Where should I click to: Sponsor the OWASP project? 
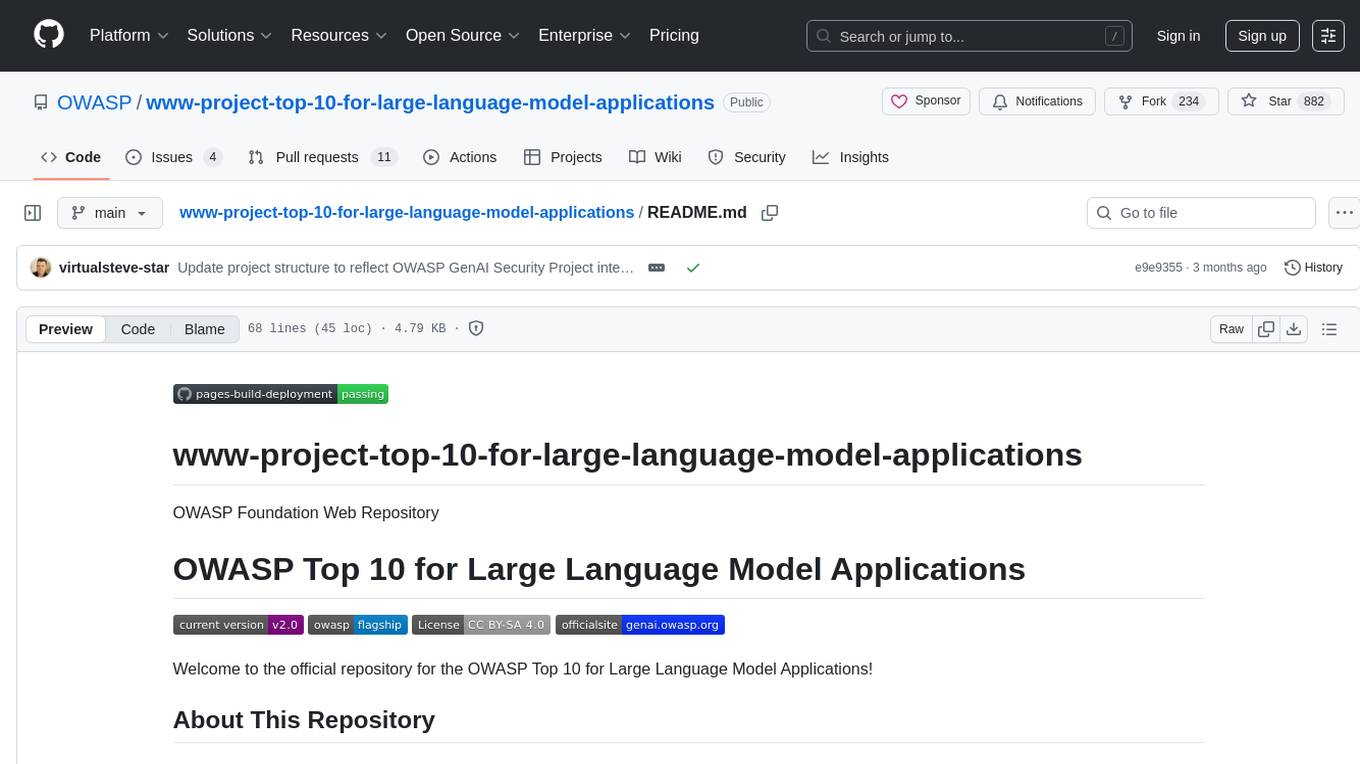click(x=926, y=101)
